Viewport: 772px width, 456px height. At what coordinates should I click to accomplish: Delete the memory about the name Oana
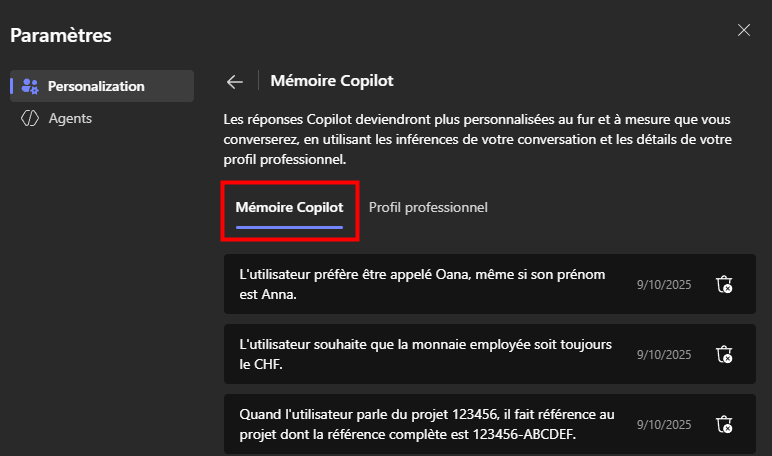click(724, 284)
